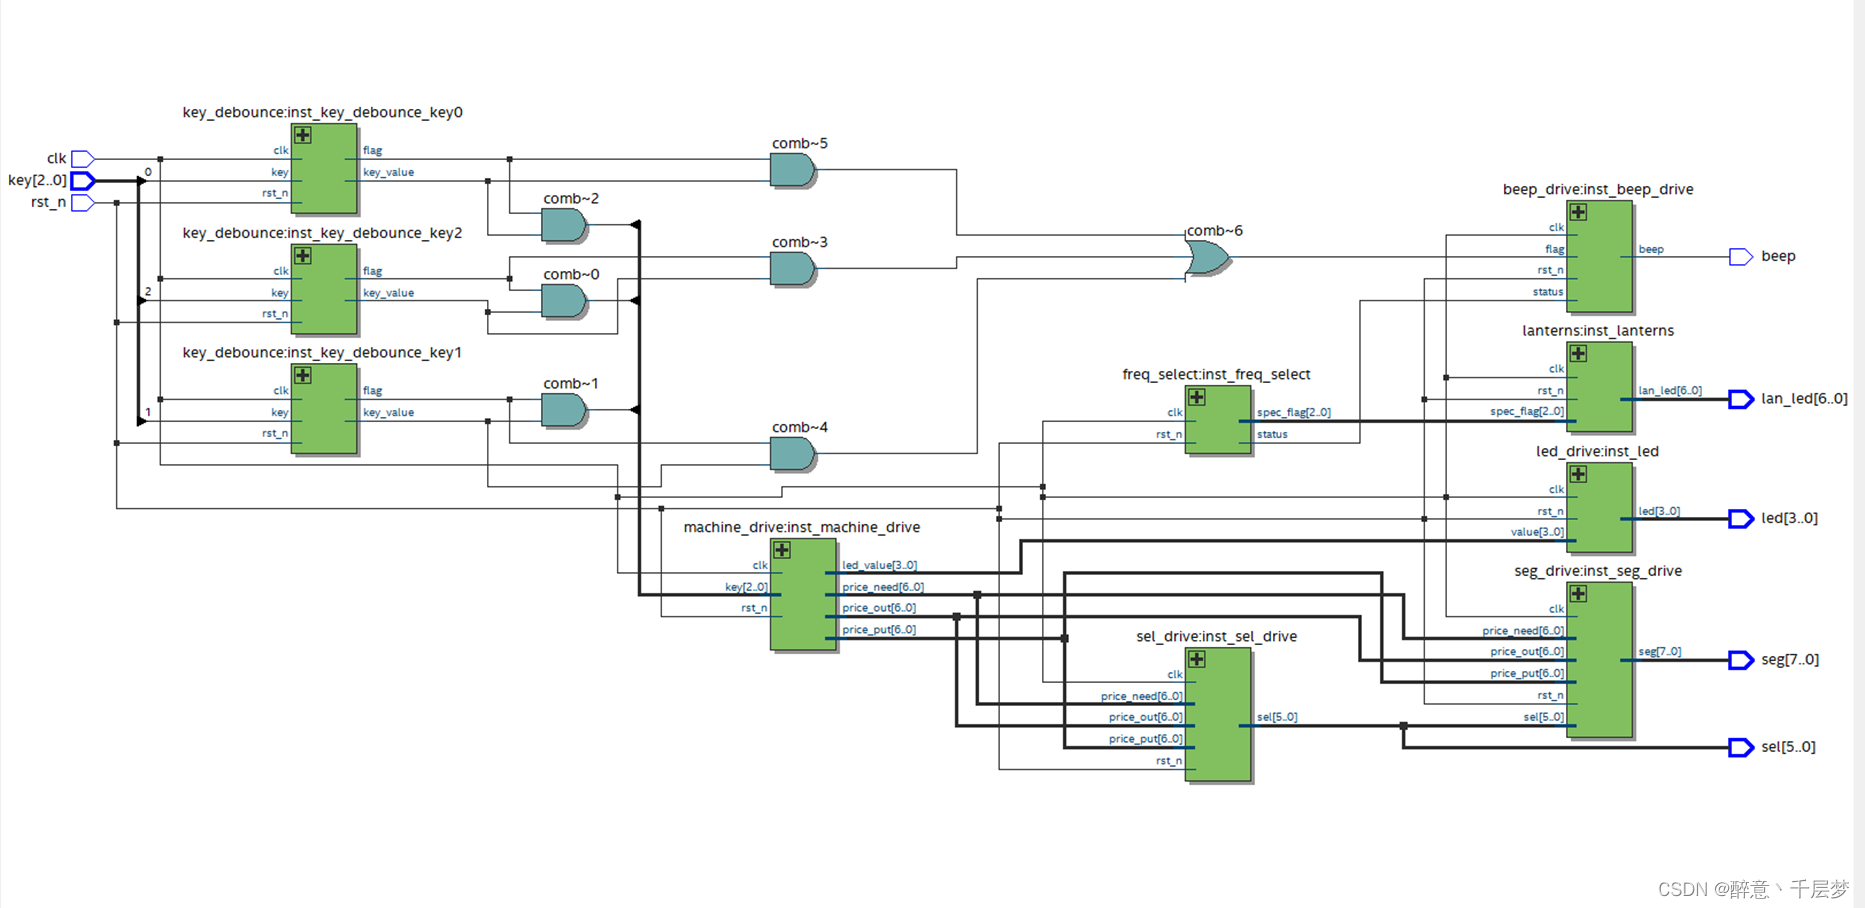Screen dimensions: 1865x908
Task: Click the flag input port on beep_drive
Action: pos(1554,249)
